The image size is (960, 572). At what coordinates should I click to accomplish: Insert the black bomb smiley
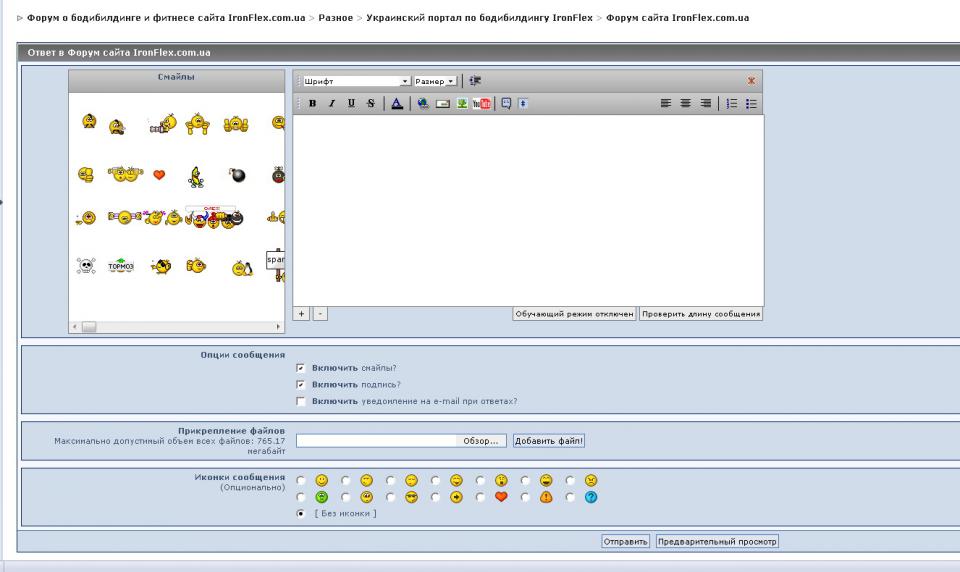[237, 176]
